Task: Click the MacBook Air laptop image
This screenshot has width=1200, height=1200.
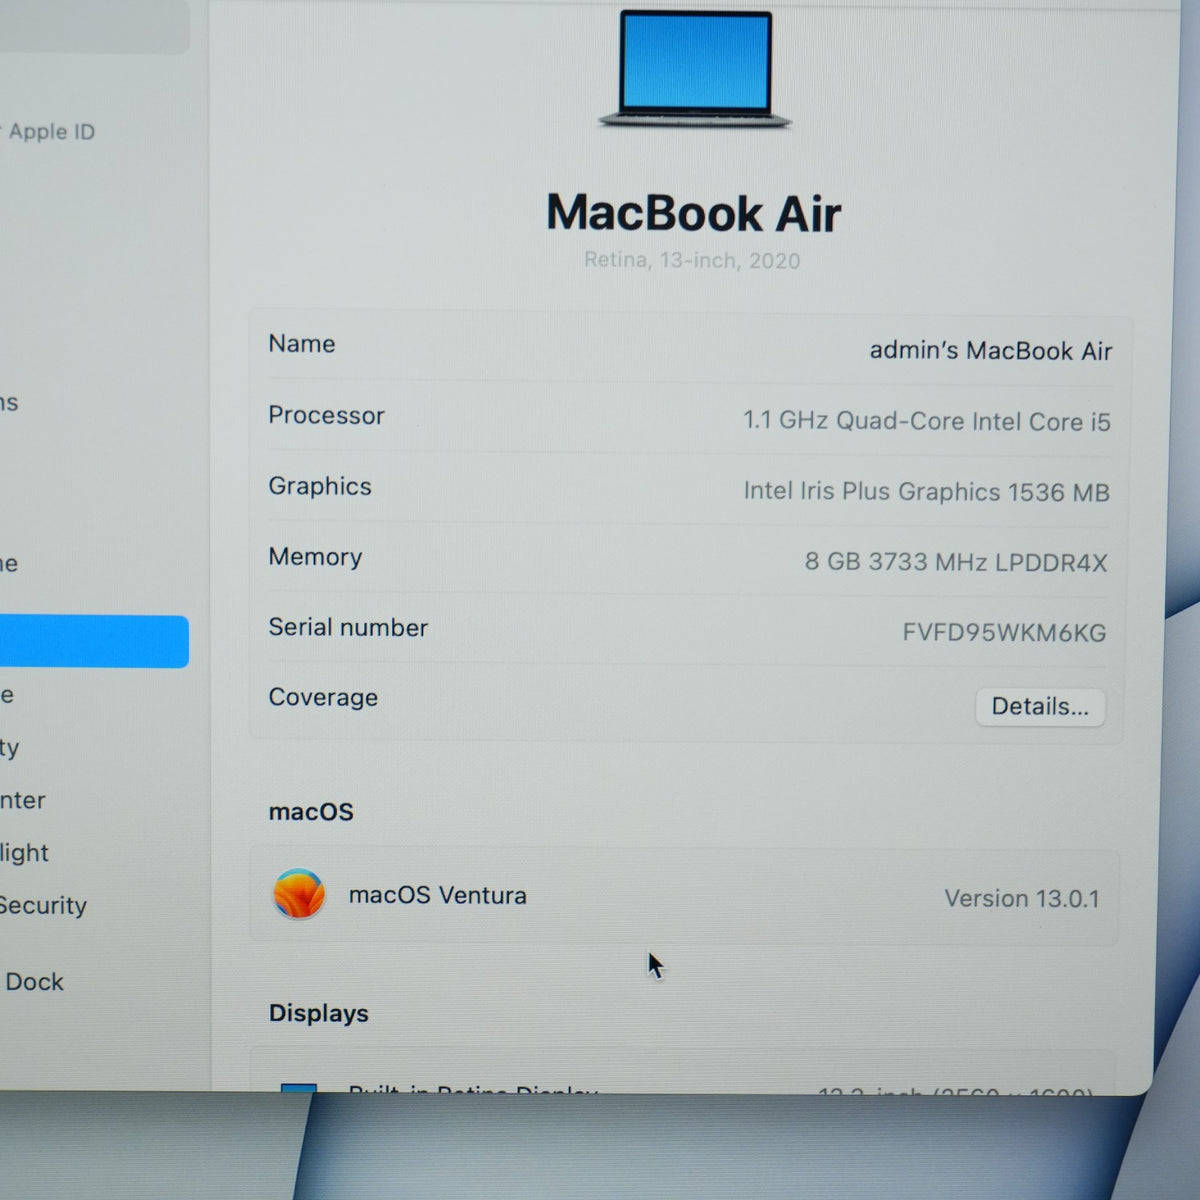Action: point(695,70)
